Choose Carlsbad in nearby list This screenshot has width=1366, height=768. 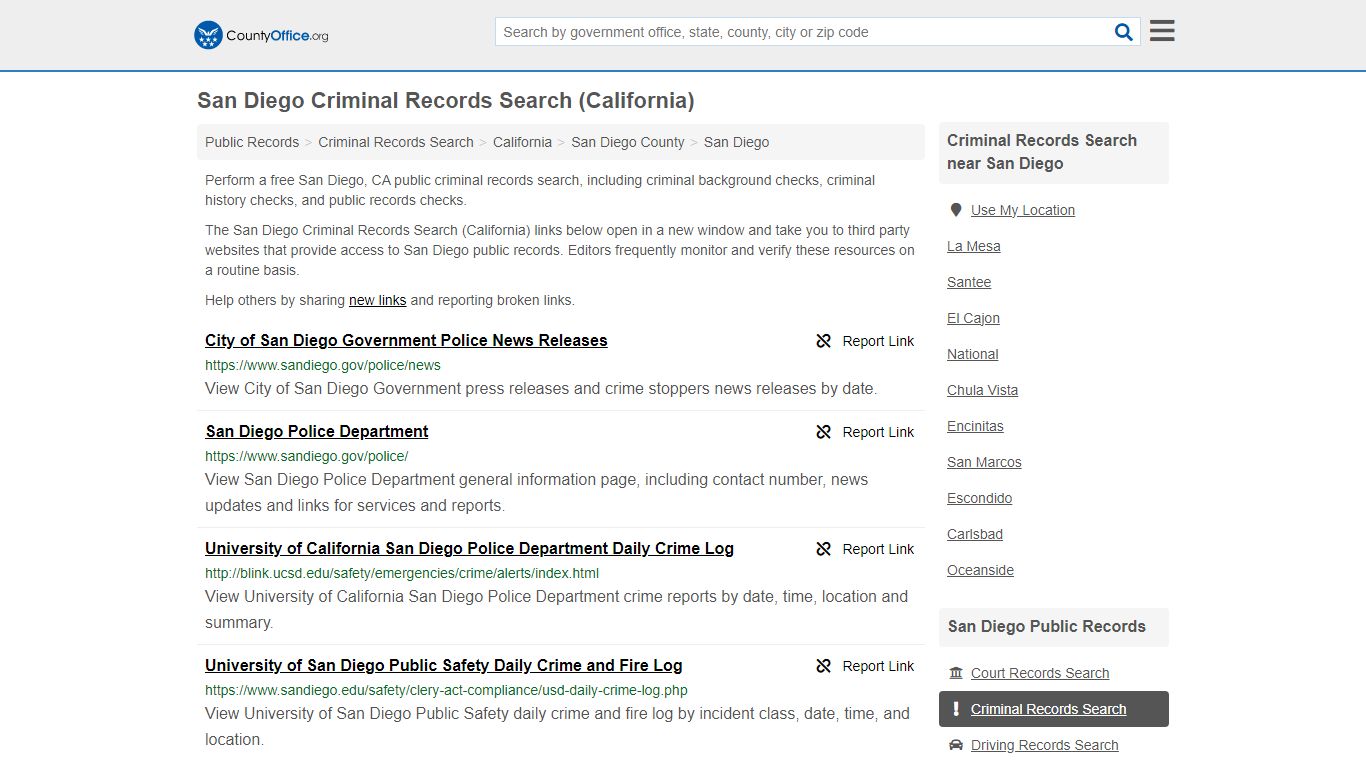975,534
